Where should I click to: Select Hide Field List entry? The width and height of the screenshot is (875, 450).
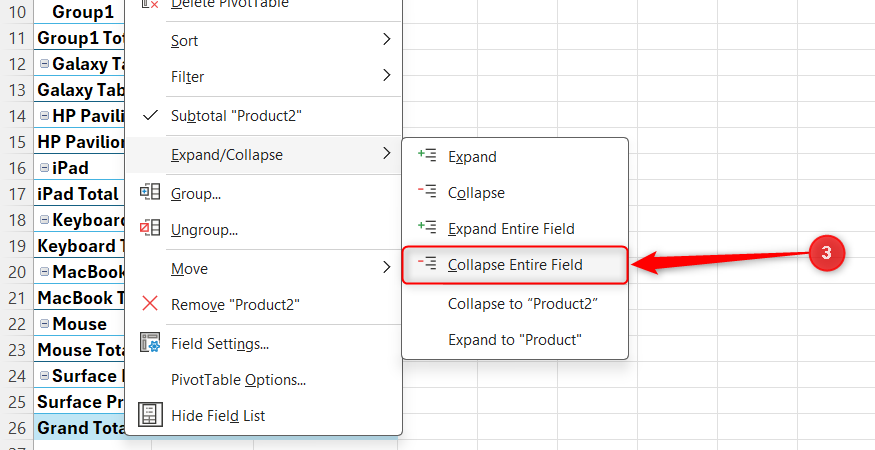pos(263,416)
